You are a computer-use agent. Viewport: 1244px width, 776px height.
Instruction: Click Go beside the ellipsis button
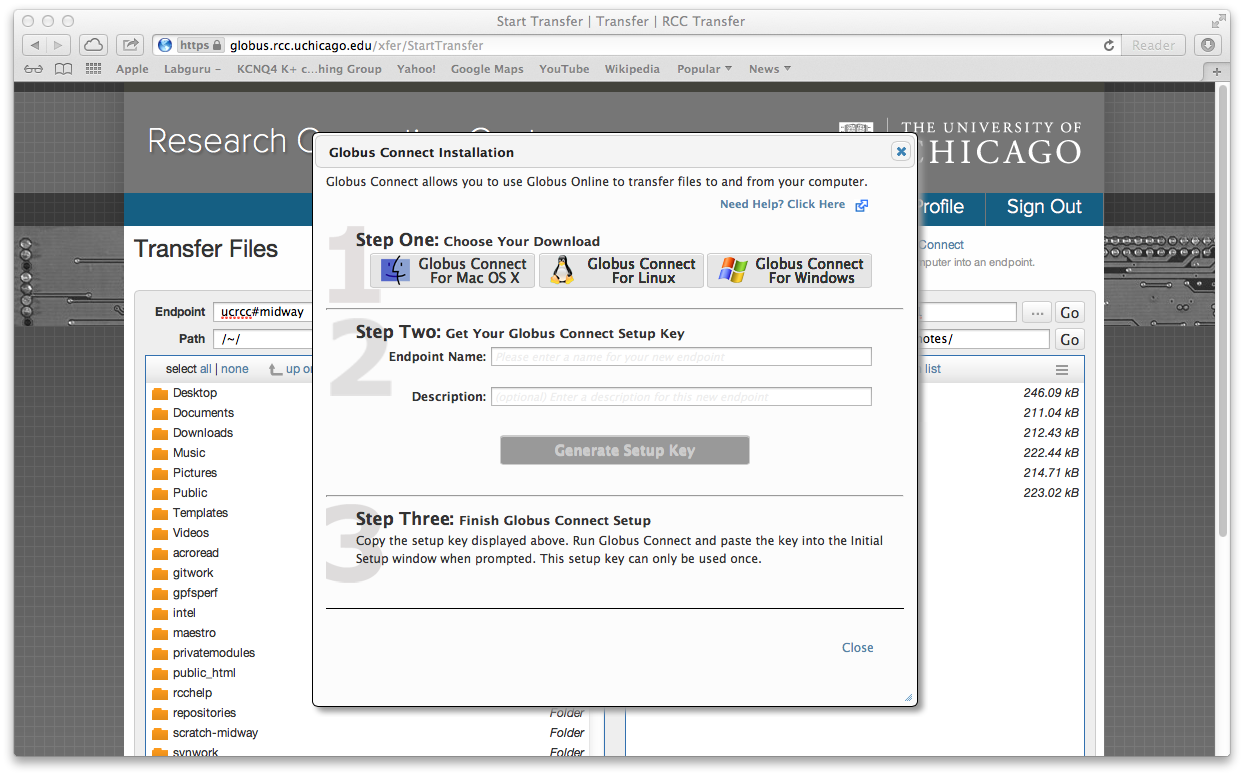tap(1070, 313)
